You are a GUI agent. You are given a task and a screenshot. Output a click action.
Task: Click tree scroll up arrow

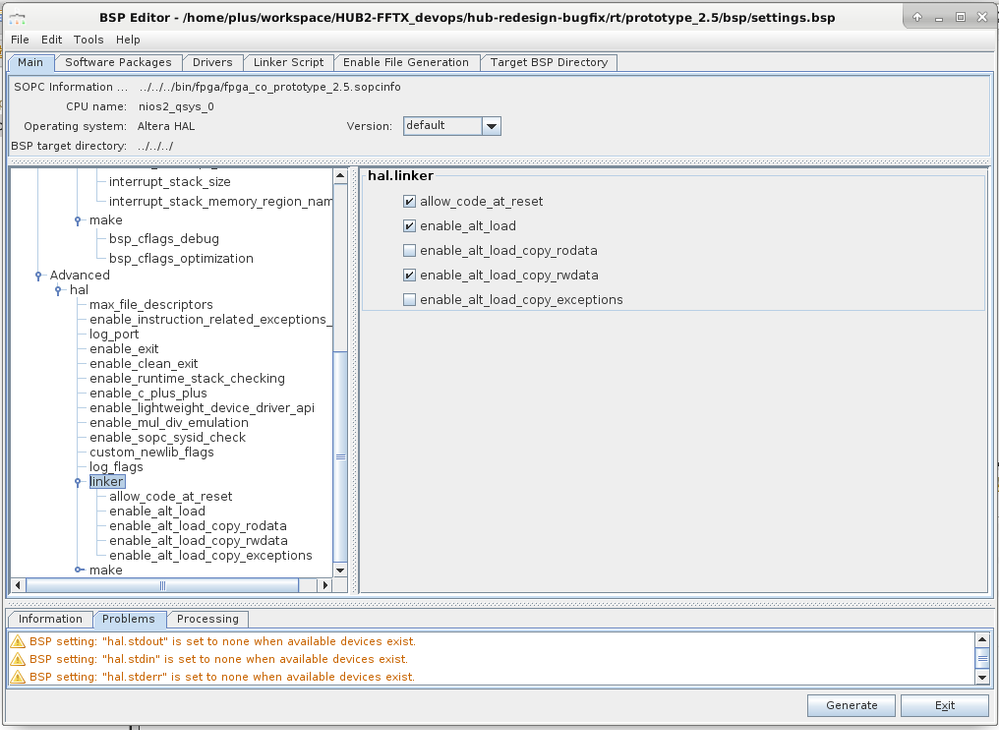[x=340, y=176]
